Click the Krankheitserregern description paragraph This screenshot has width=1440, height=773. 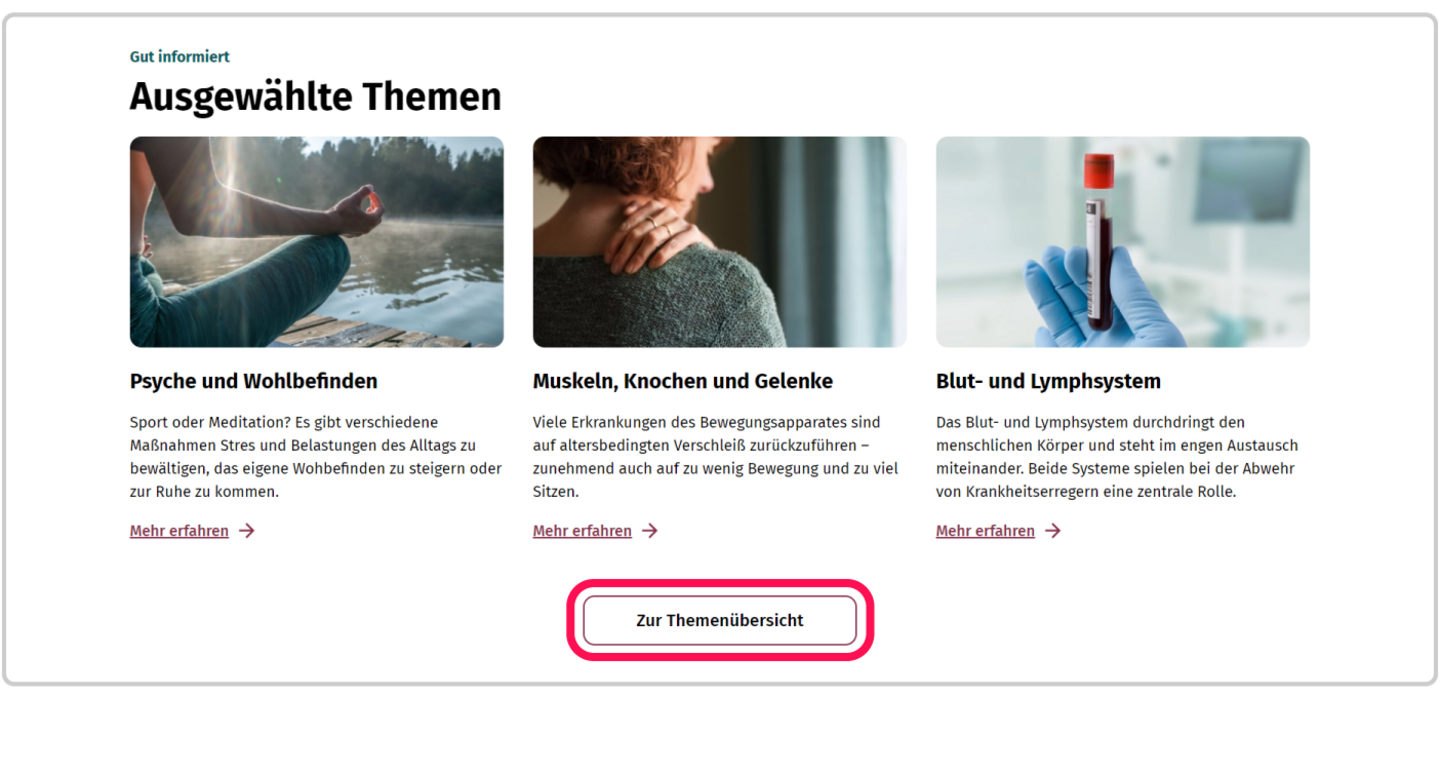[1117, 457]
